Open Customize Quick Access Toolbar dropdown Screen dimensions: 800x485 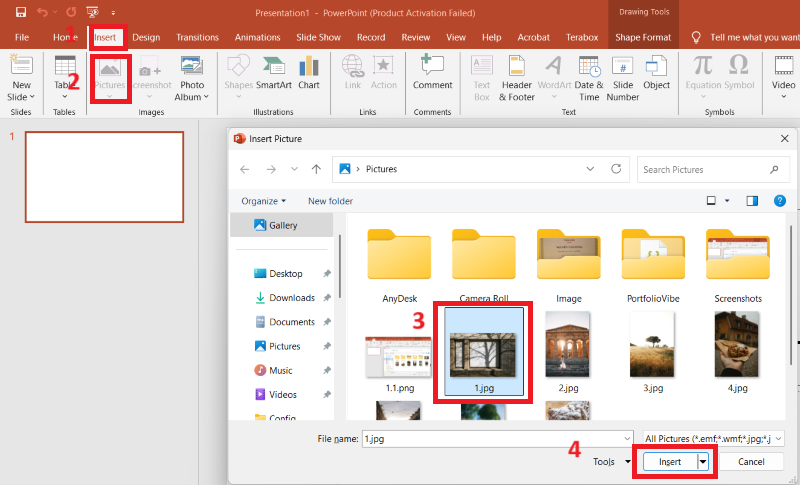coord(113,13)
